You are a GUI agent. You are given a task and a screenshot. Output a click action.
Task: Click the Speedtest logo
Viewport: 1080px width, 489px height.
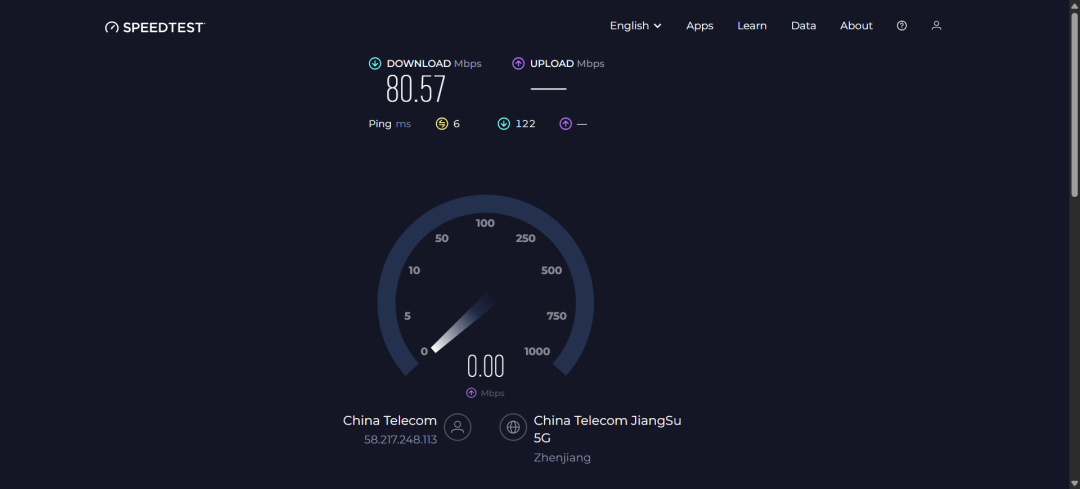tap(155, 28)
